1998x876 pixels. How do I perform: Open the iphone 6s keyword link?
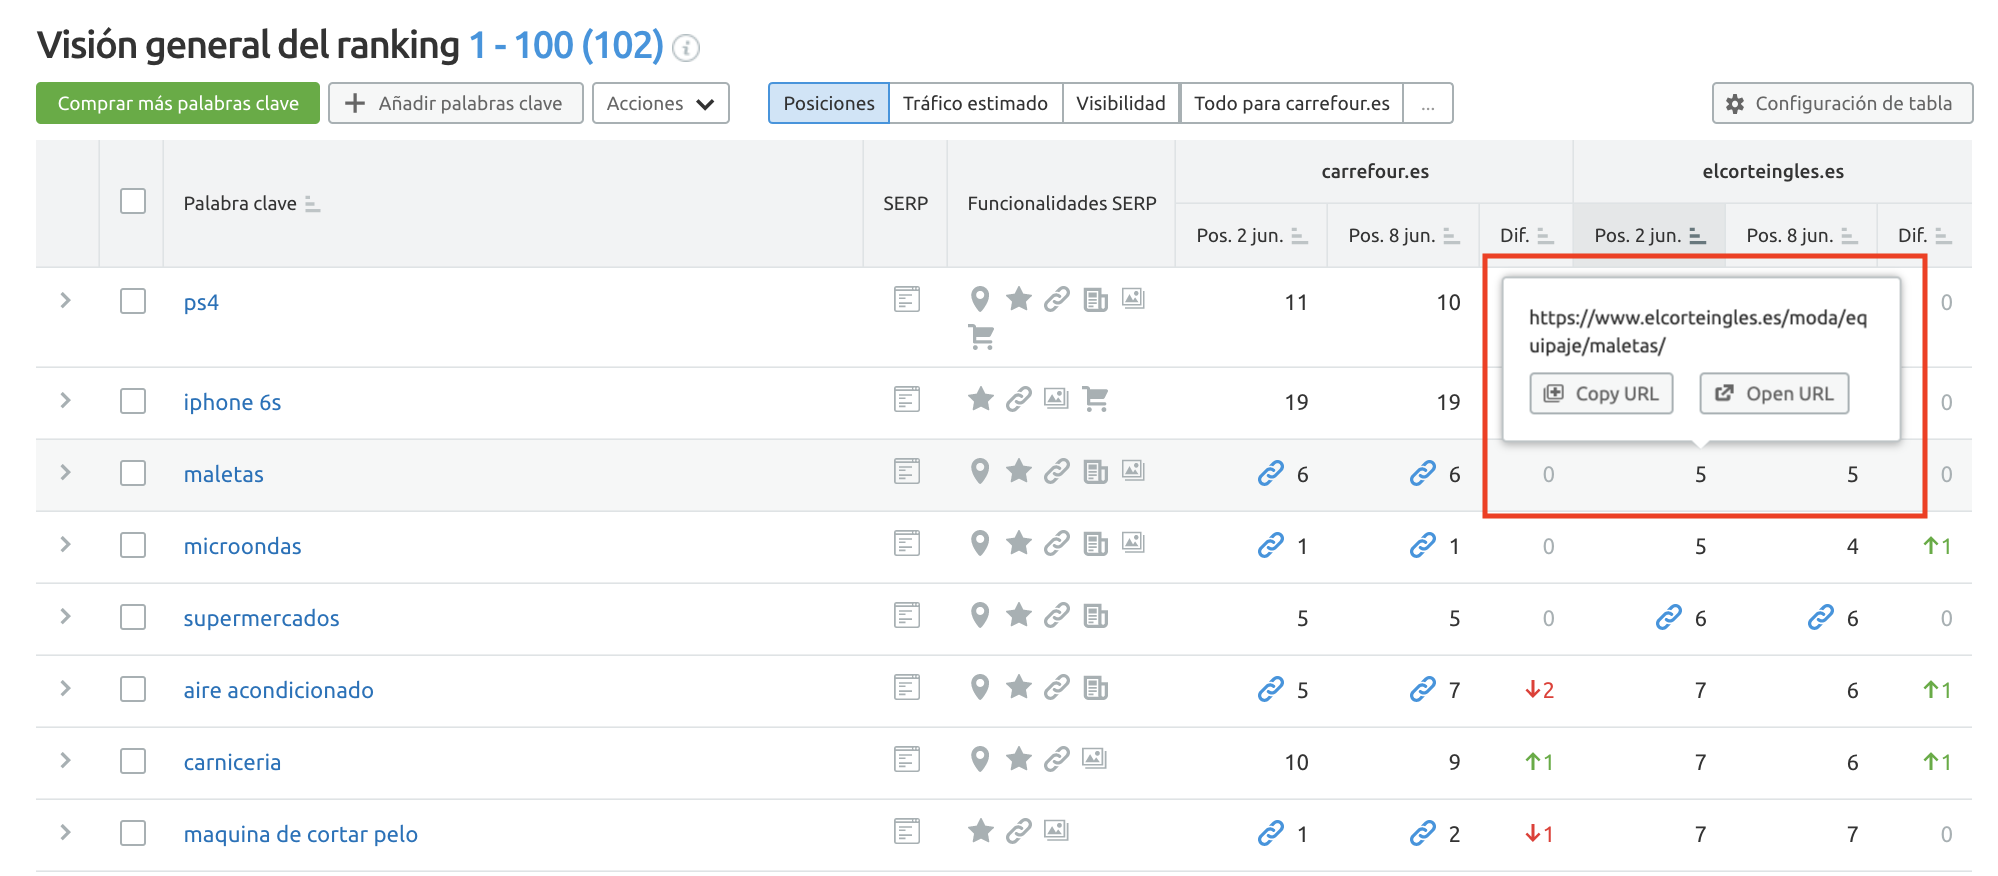pos(232,402)
